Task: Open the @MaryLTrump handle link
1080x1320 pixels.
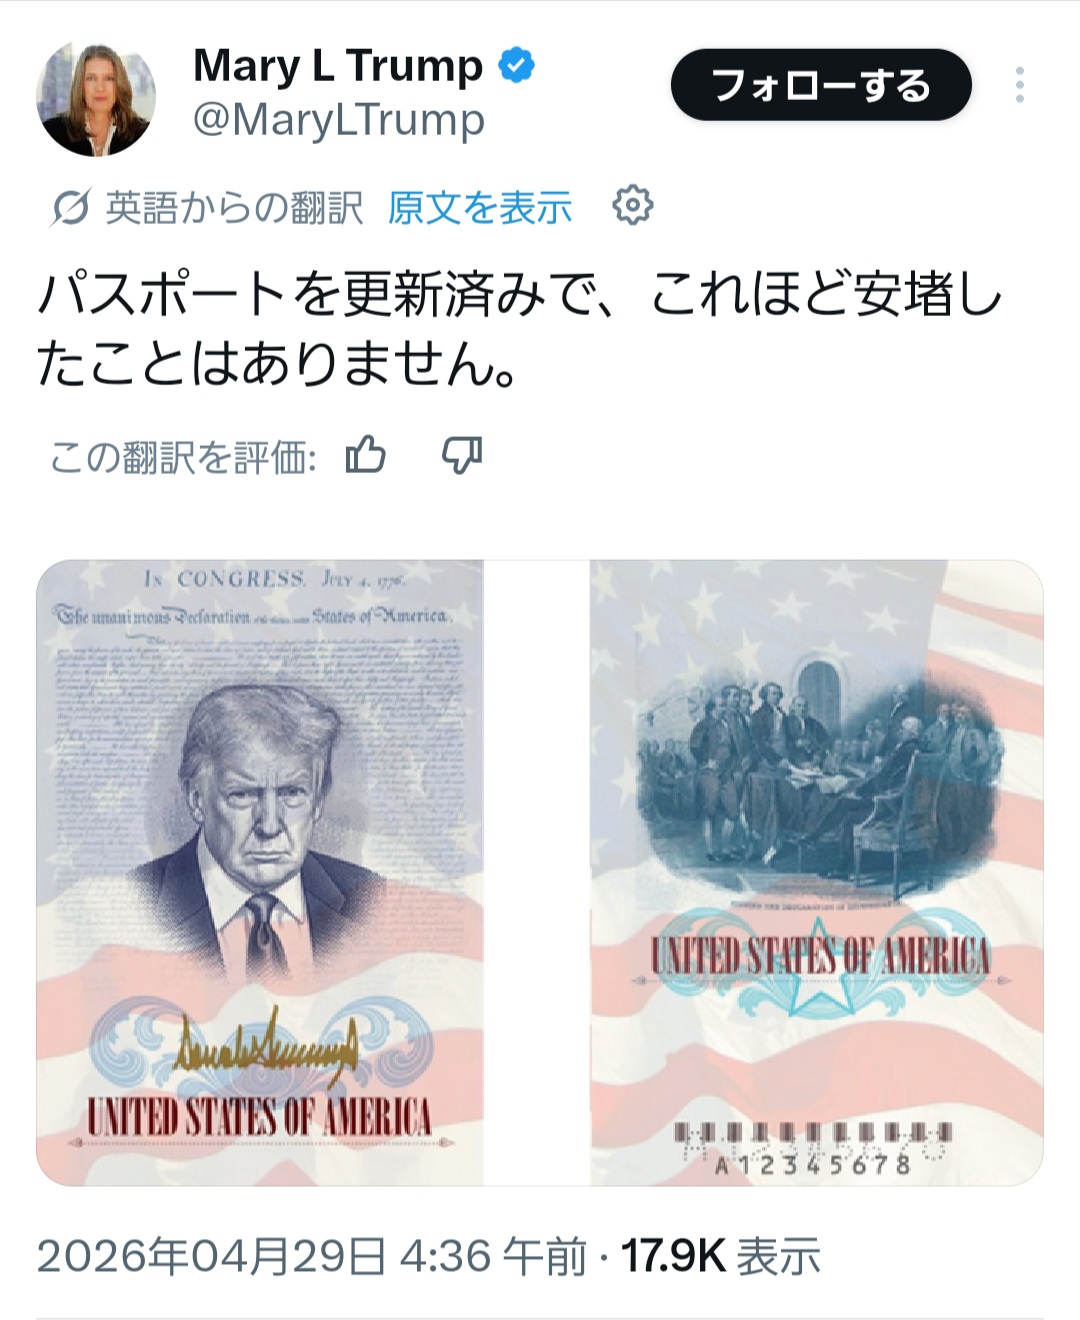Action: [338, 120]
